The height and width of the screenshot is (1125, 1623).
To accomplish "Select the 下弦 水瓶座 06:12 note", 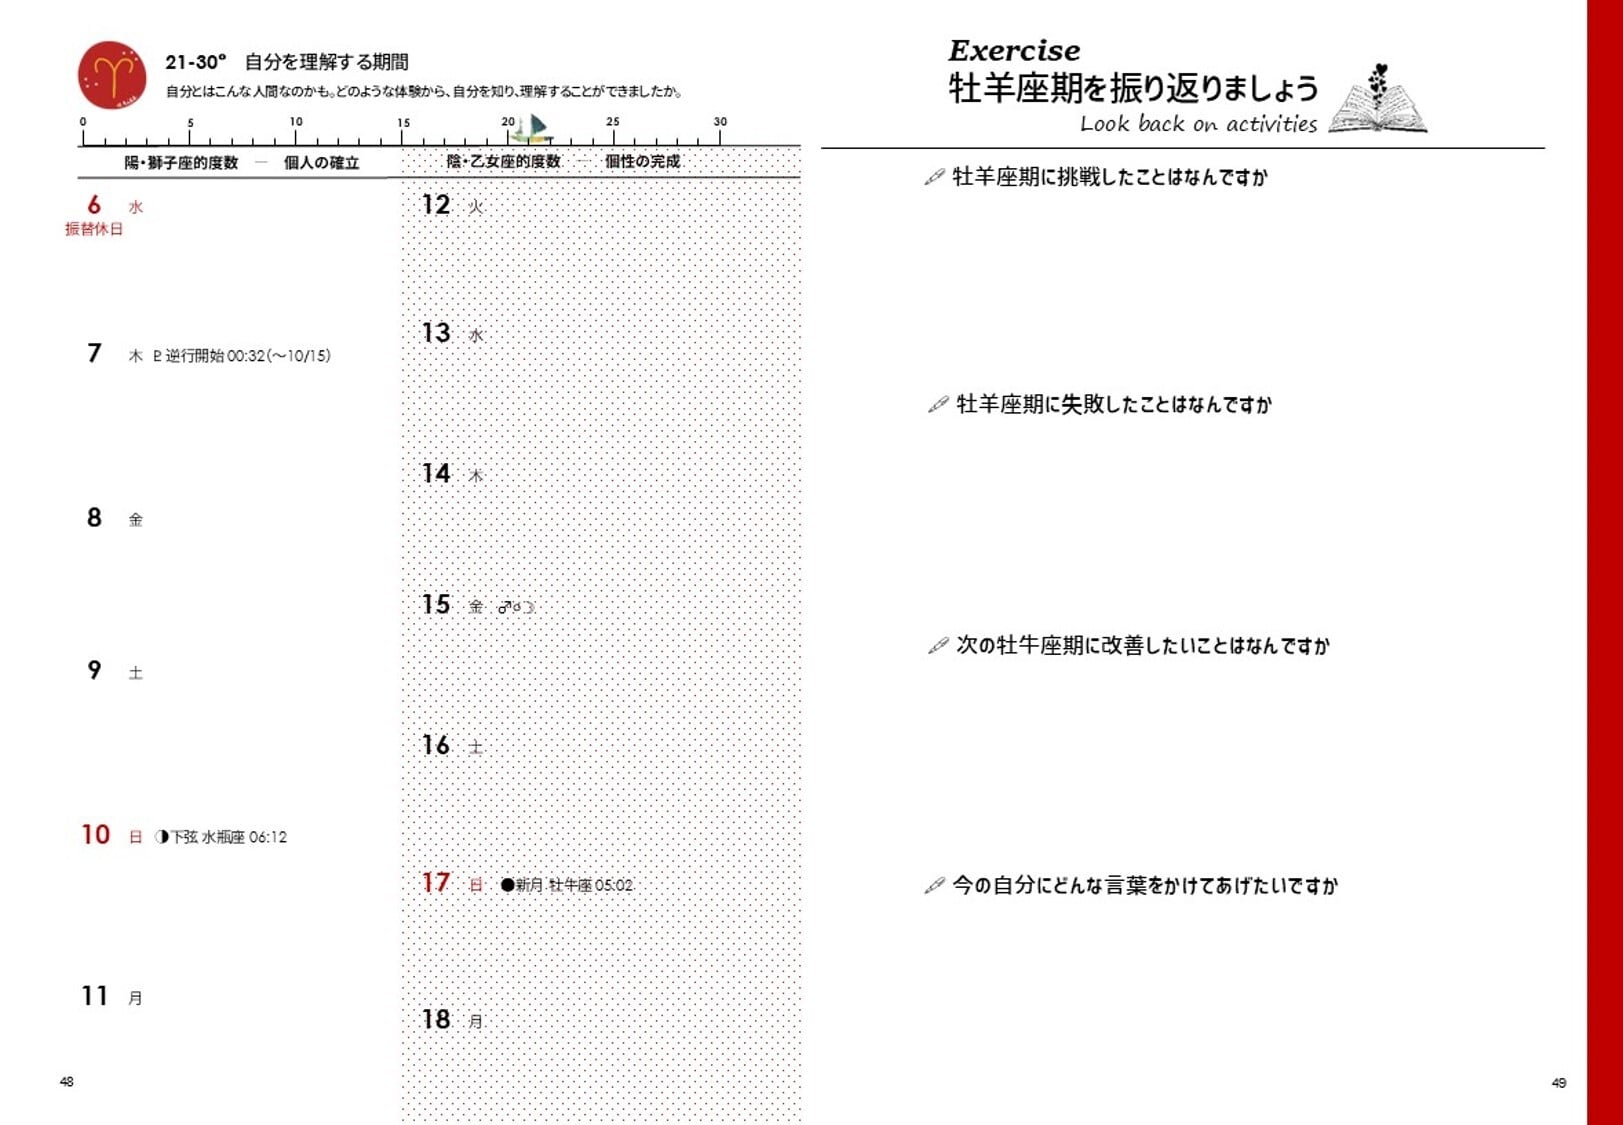I will tap(229, 837).
